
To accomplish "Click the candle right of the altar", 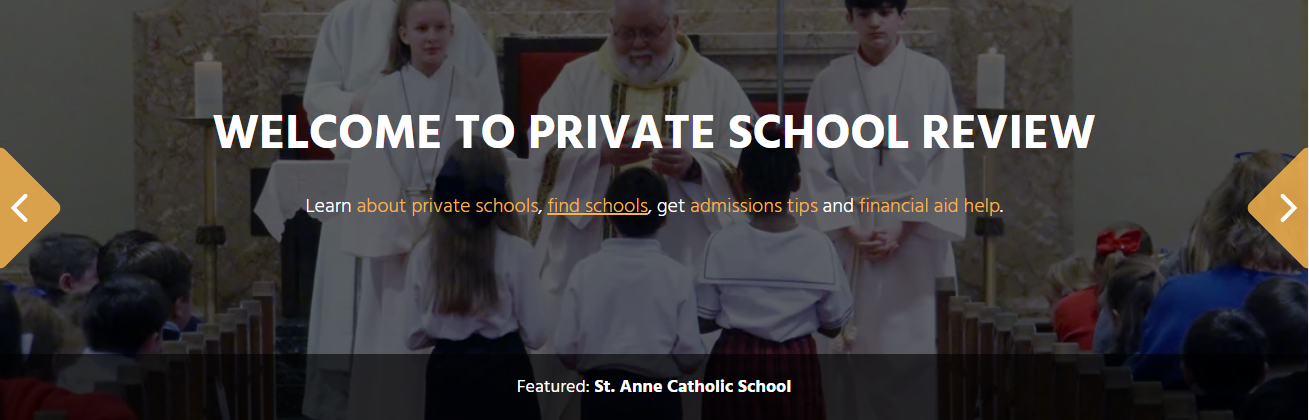I will click(990, 80).
